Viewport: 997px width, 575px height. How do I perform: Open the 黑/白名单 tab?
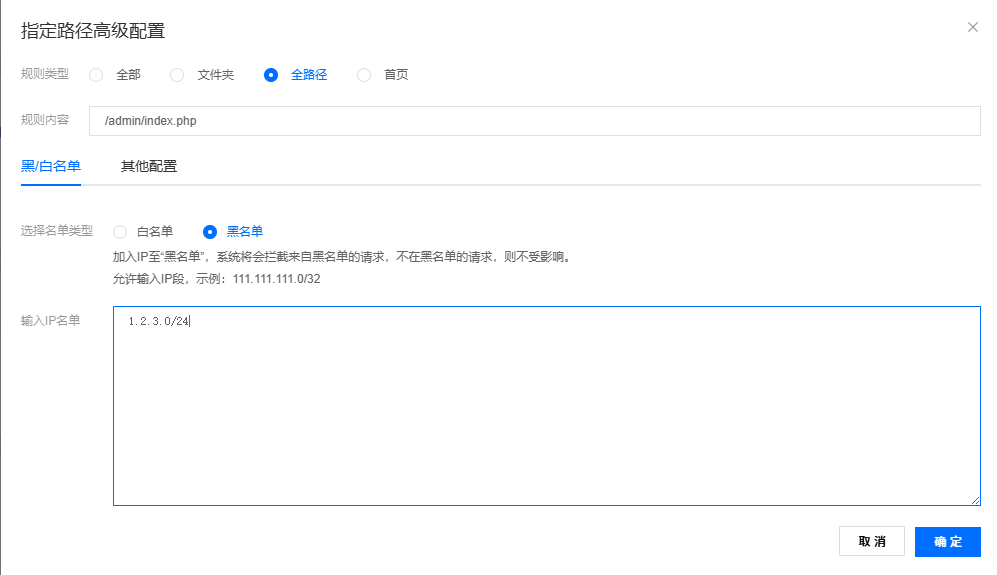point(51,166)
